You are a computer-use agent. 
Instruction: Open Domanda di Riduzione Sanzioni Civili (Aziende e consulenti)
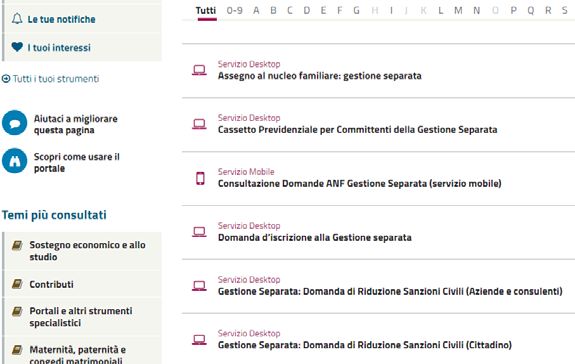pyautogui.click(x=390, y=291)
